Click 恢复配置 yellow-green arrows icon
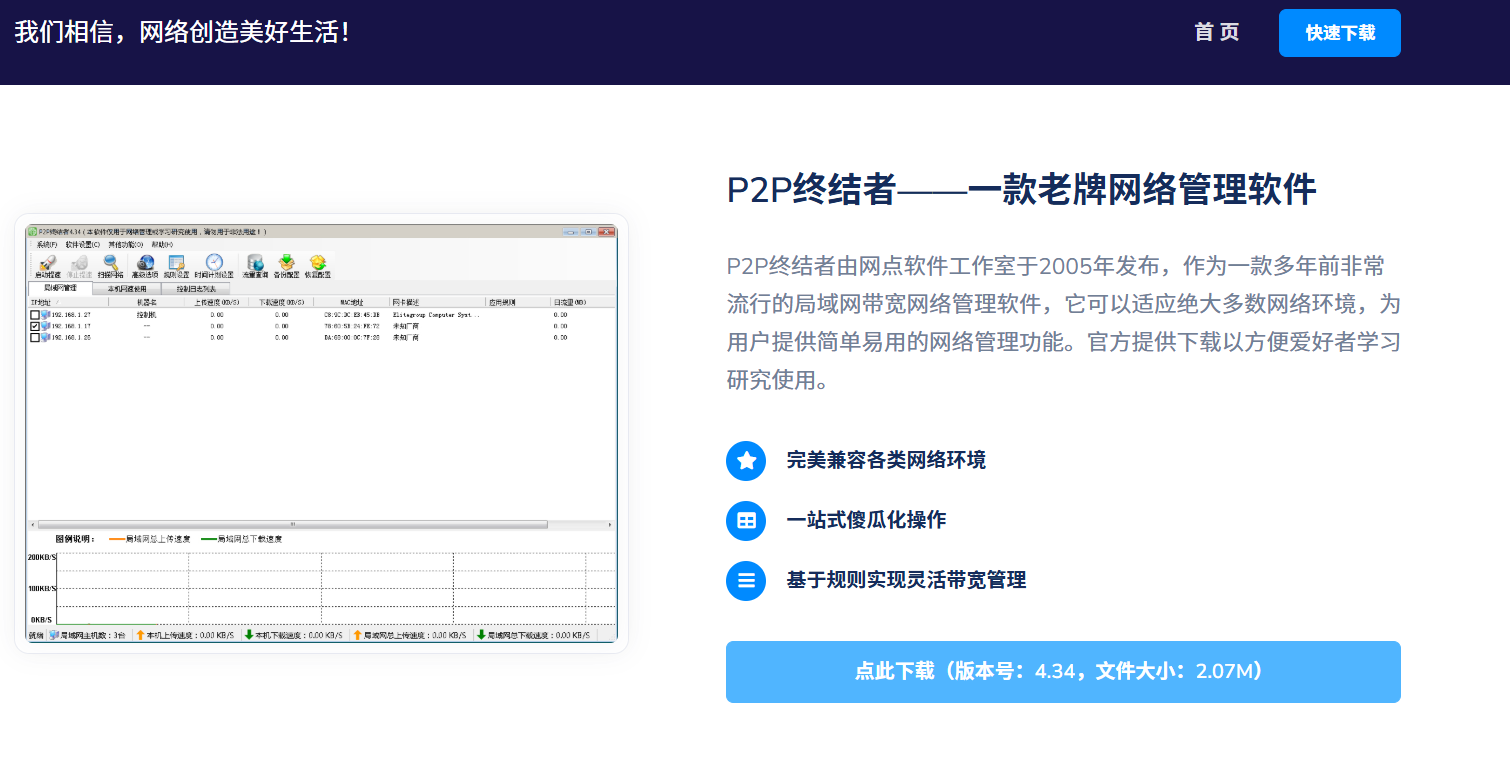This screenshot has width=1510, height=776. pos(318,263)
